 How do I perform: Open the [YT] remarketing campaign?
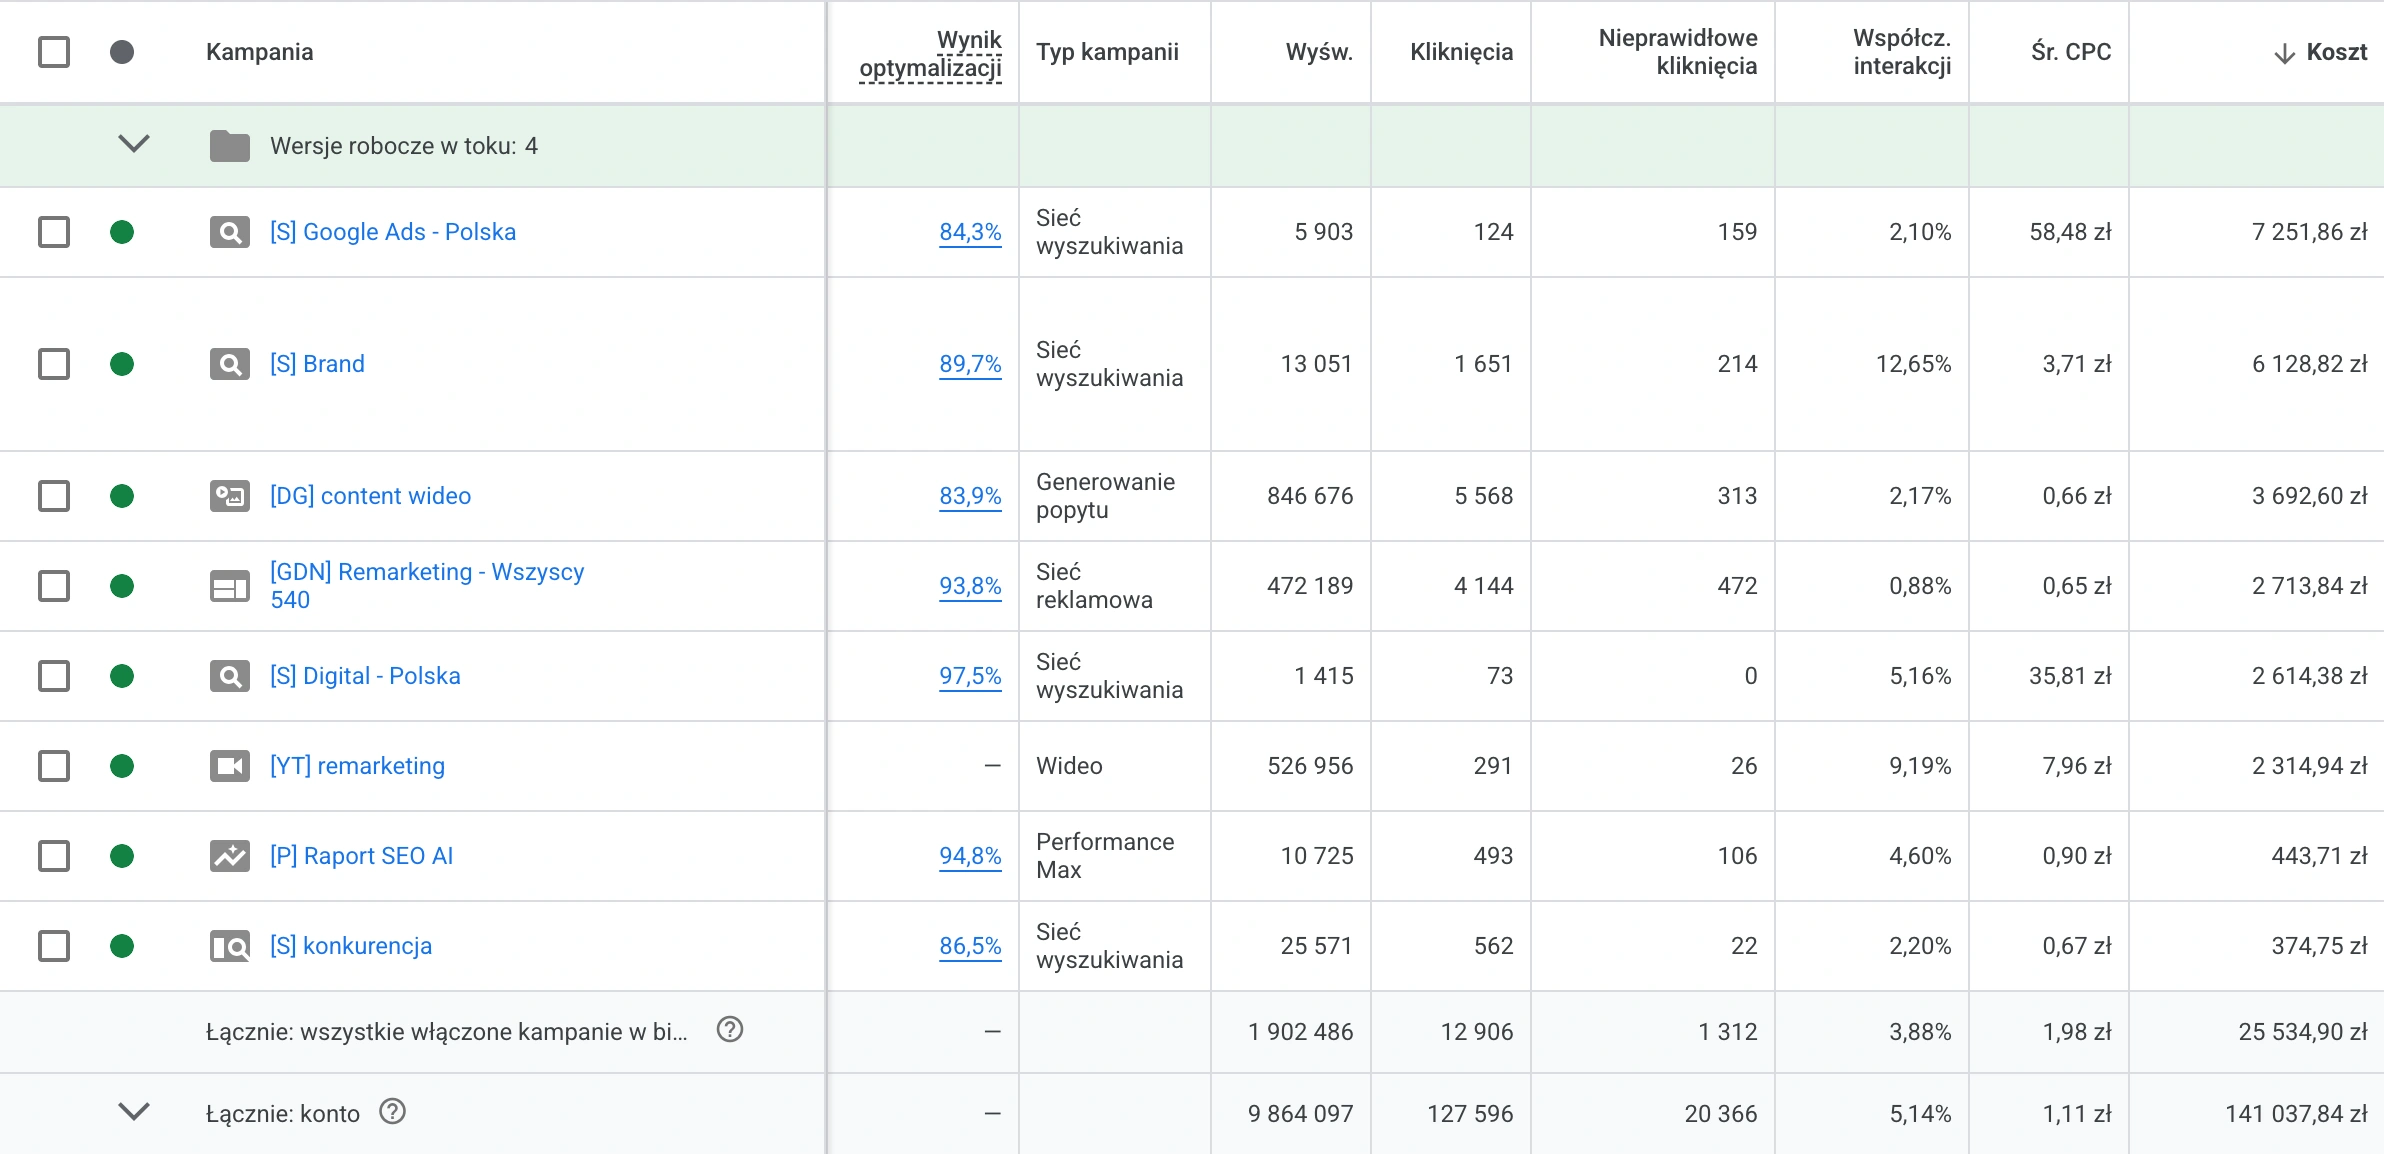coord(357,766)
